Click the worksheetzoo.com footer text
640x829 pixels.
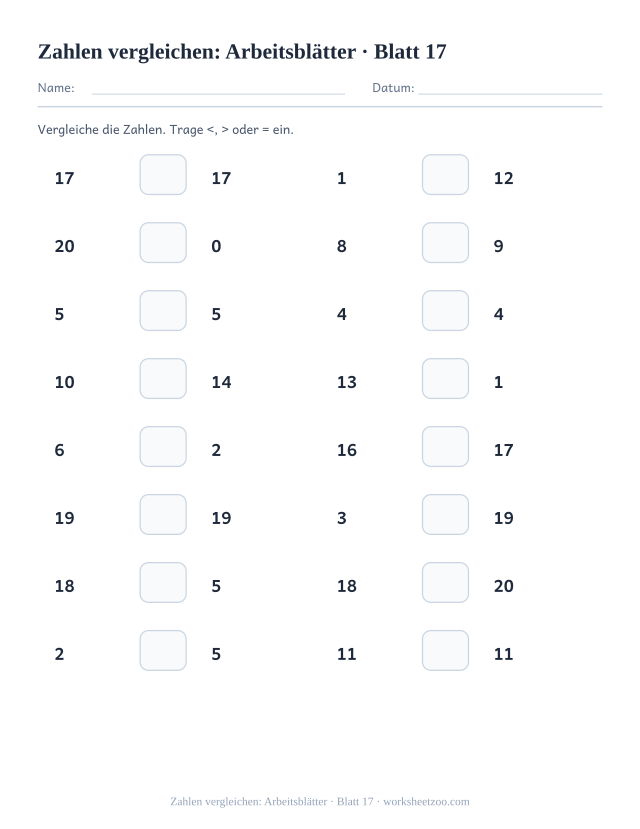coord(426,802)
